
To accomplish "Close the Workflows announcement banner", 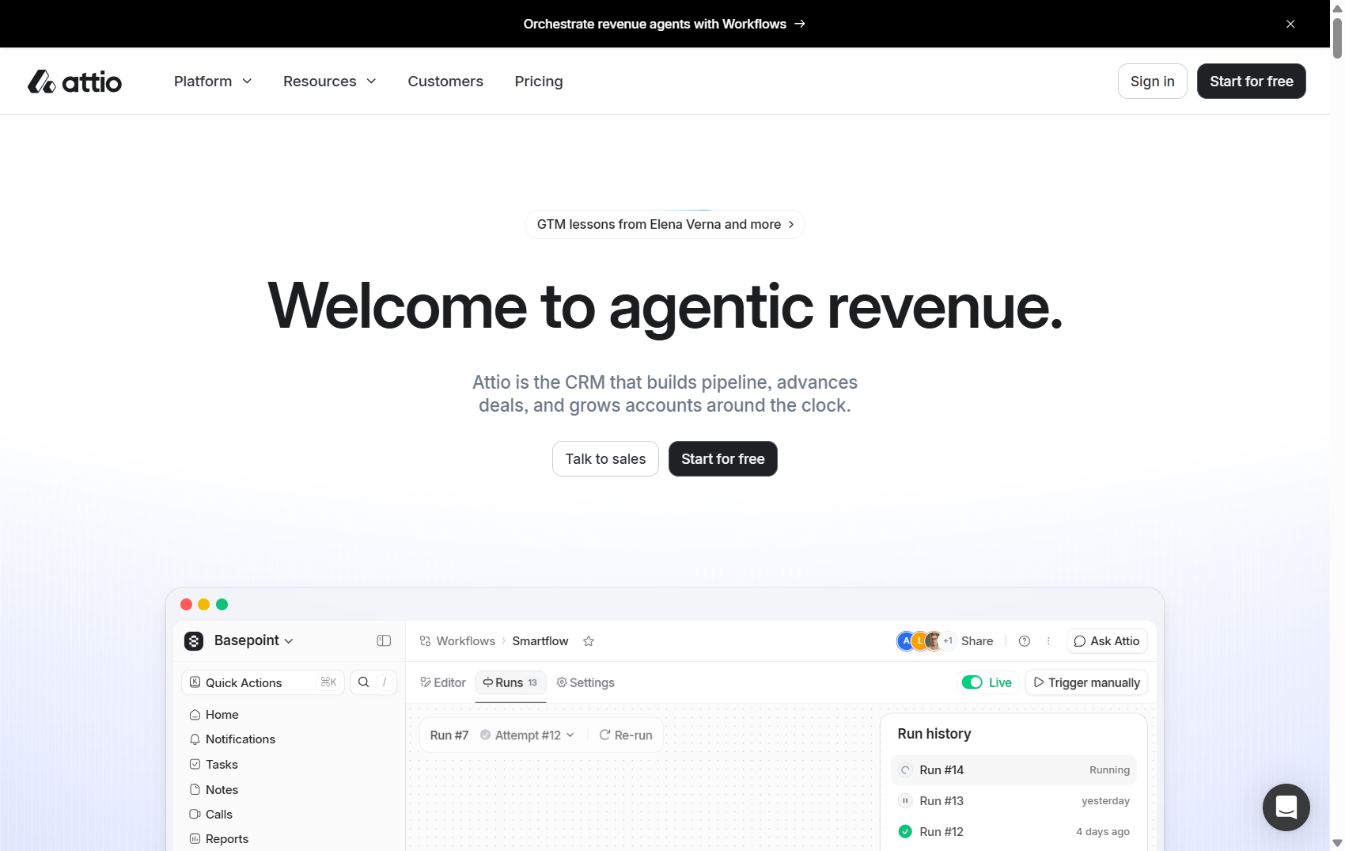I will click(x=1290, y=24).
